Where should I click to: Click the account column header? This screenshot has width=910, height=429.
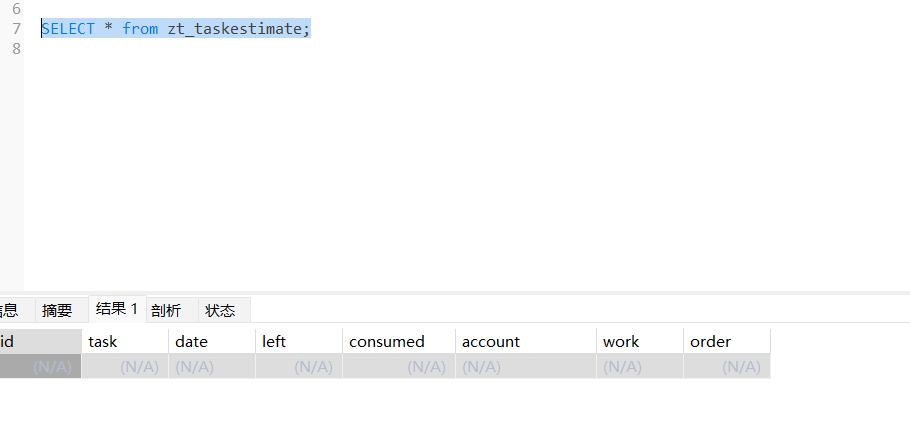click(x=525, y=341)
